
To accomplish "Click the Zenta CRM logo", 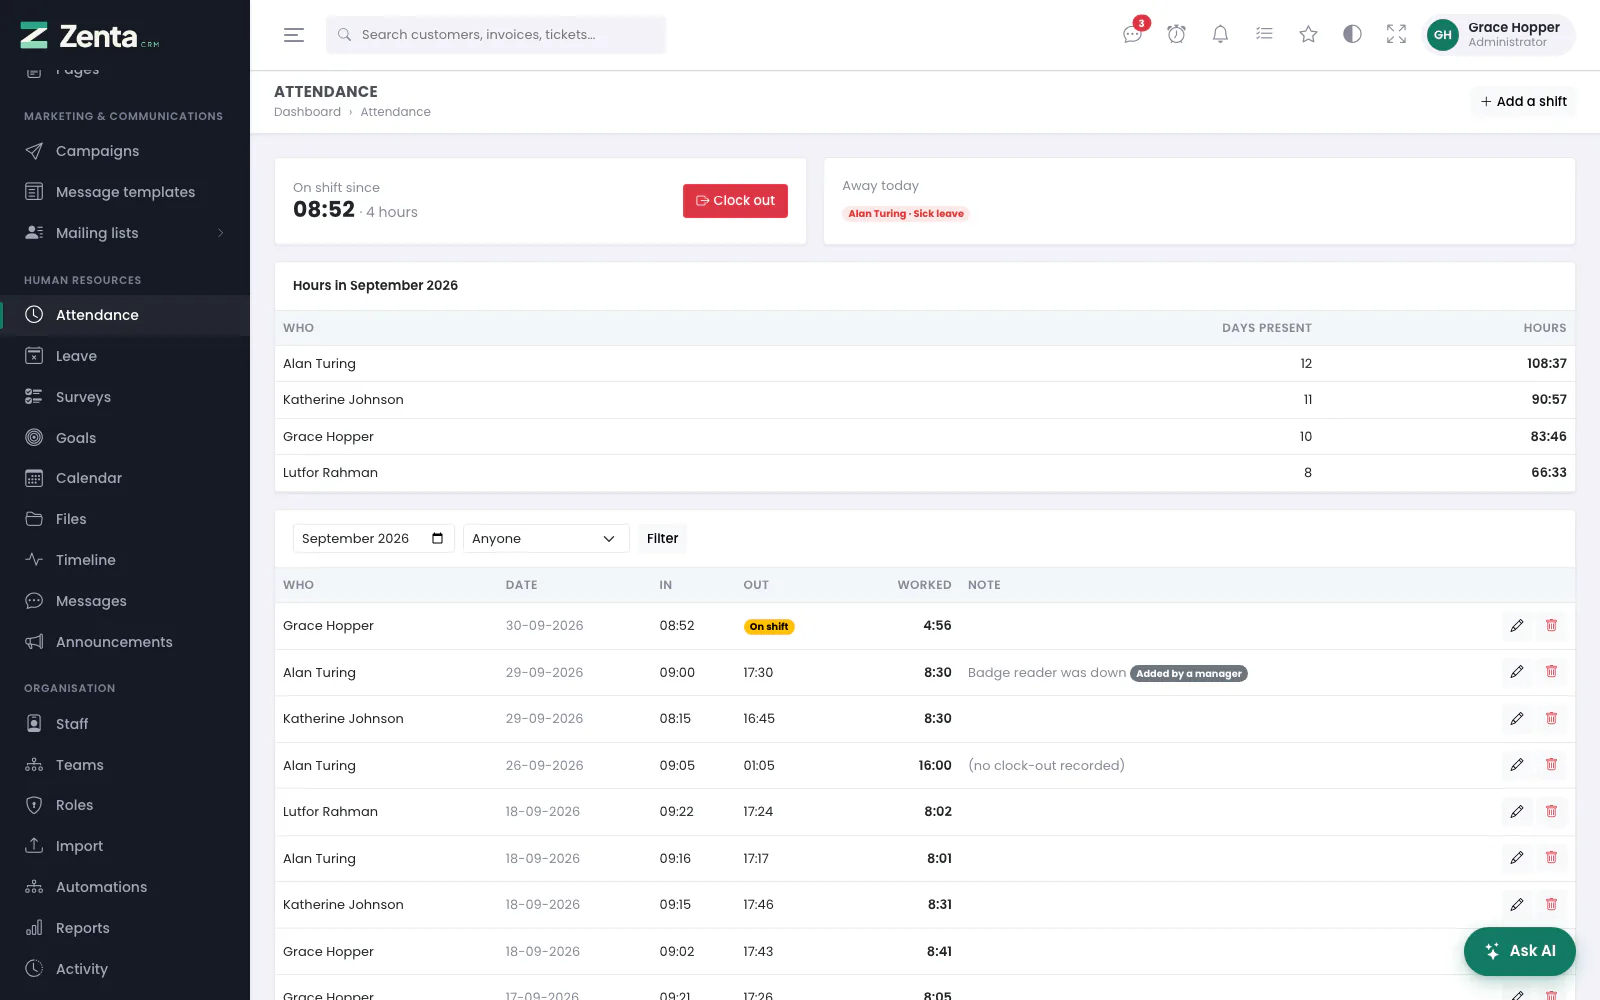I will coord(90,36).
